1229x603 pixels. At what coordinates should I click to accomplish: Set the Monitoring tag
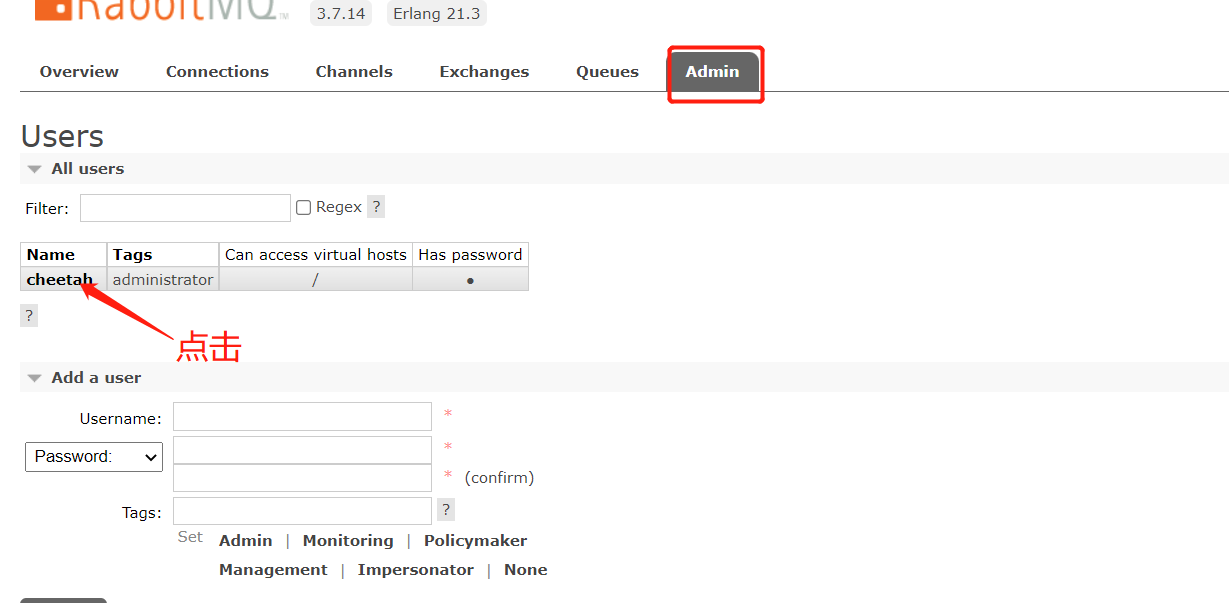348,541
